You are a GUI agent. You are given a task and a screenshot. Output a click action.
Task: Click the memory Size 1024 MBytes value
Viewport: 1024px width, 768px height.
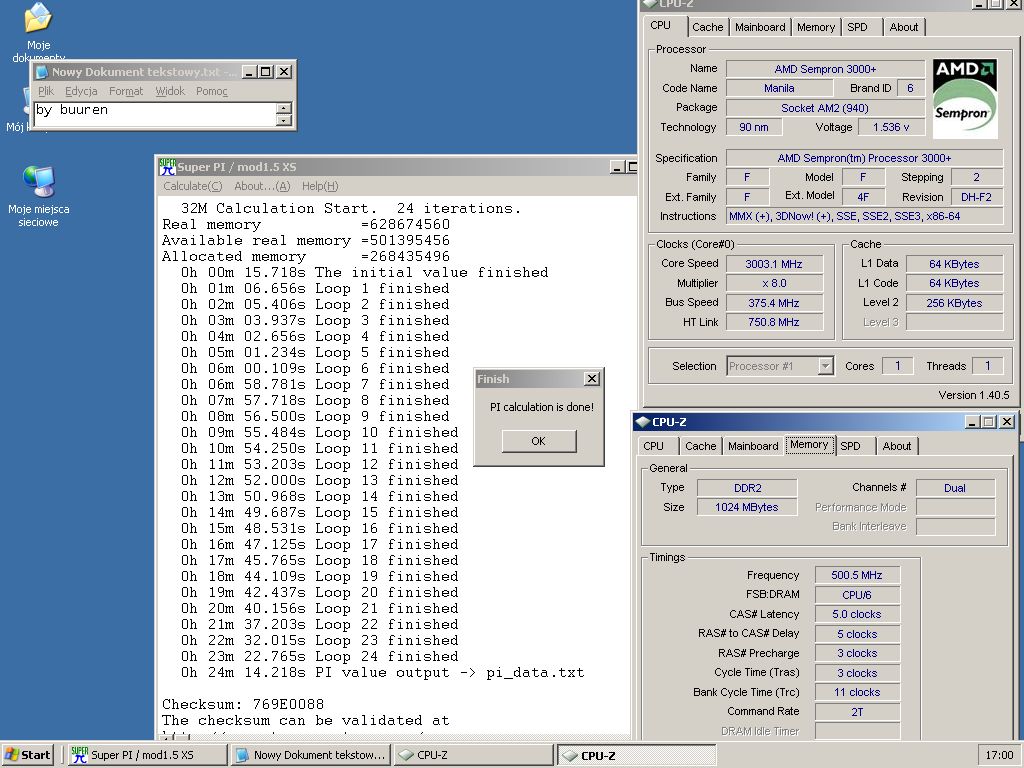point(746,507)
